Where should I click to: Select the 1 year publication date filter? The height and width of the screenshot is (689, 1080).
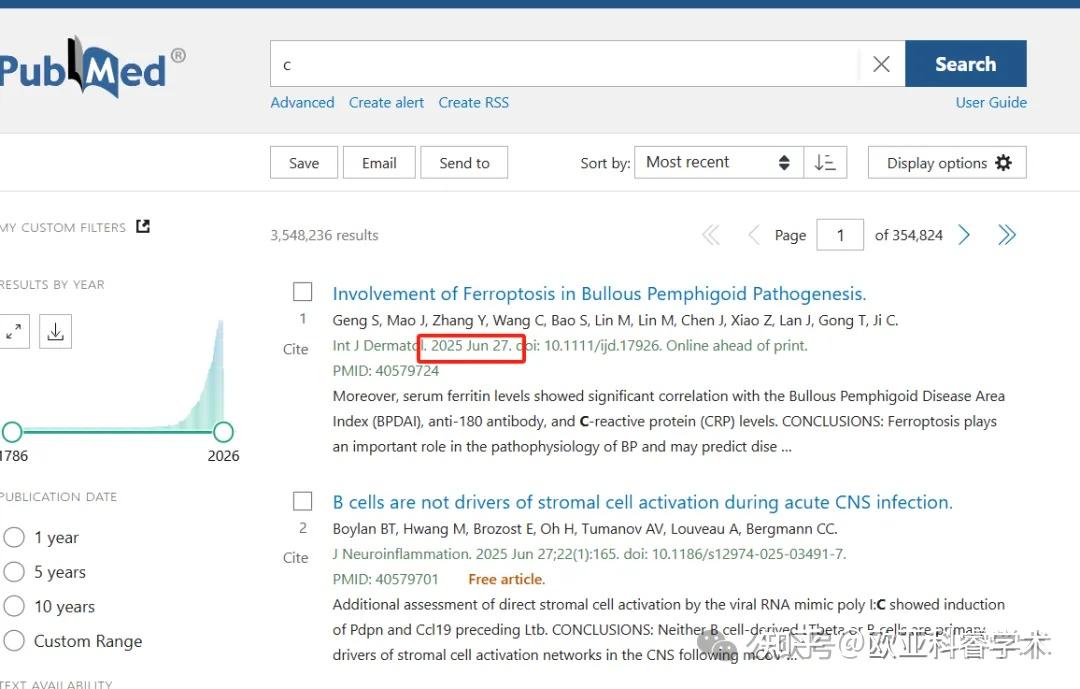pyautogui.click(x=15, y=537)
